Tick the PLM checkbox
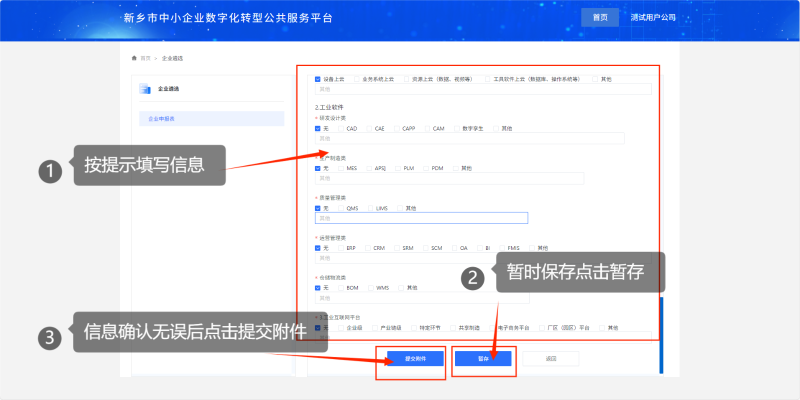Image resolution: width=800 pixels, height=400 pixels. pyautogui.click(x=398, y=168)
